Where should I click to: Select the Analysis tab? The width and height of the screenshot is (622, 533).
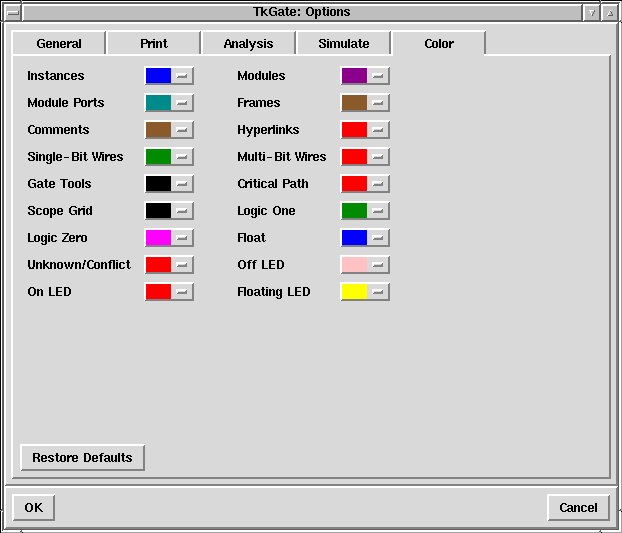pos(248,43)
